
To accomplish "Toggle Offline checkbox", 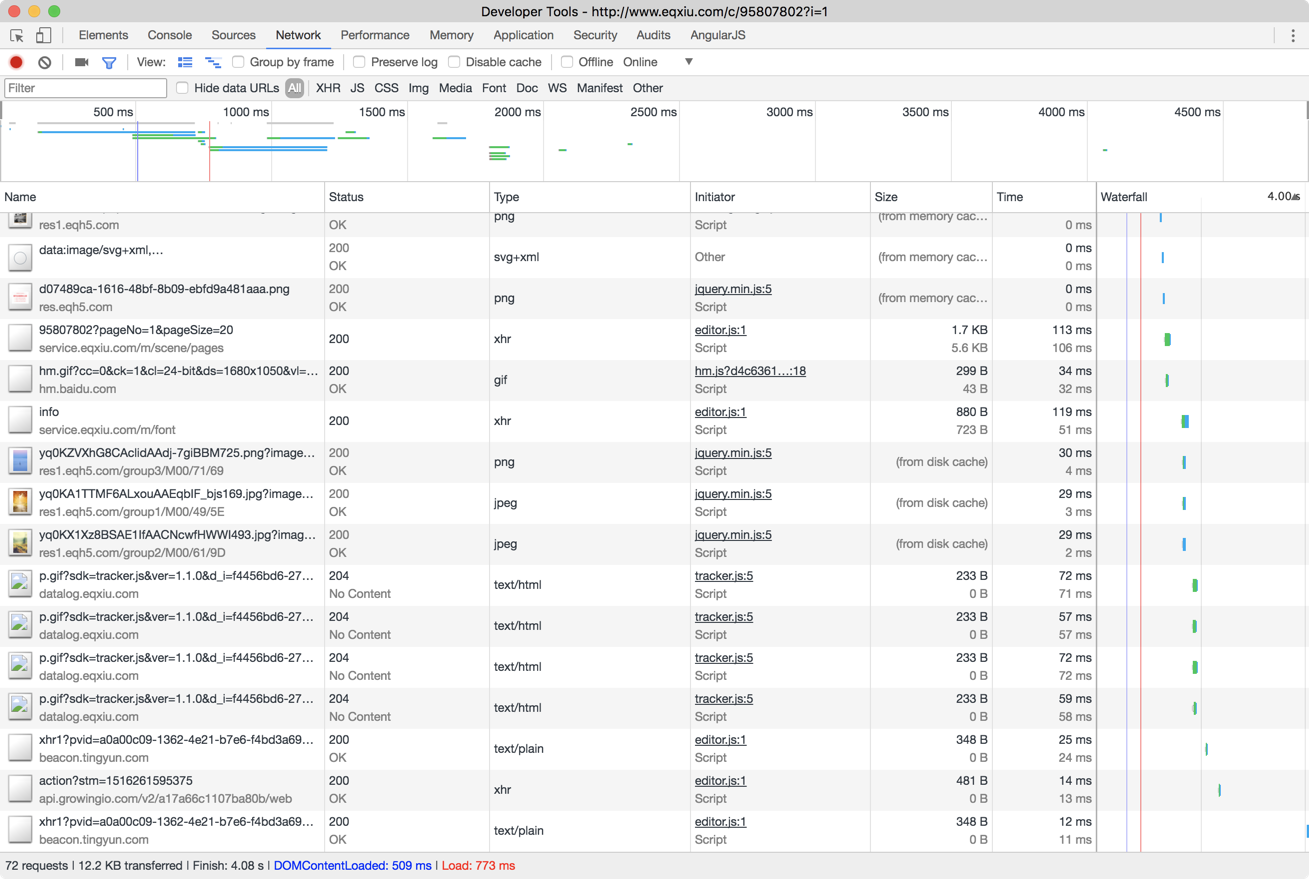I will tap(567, 62).
